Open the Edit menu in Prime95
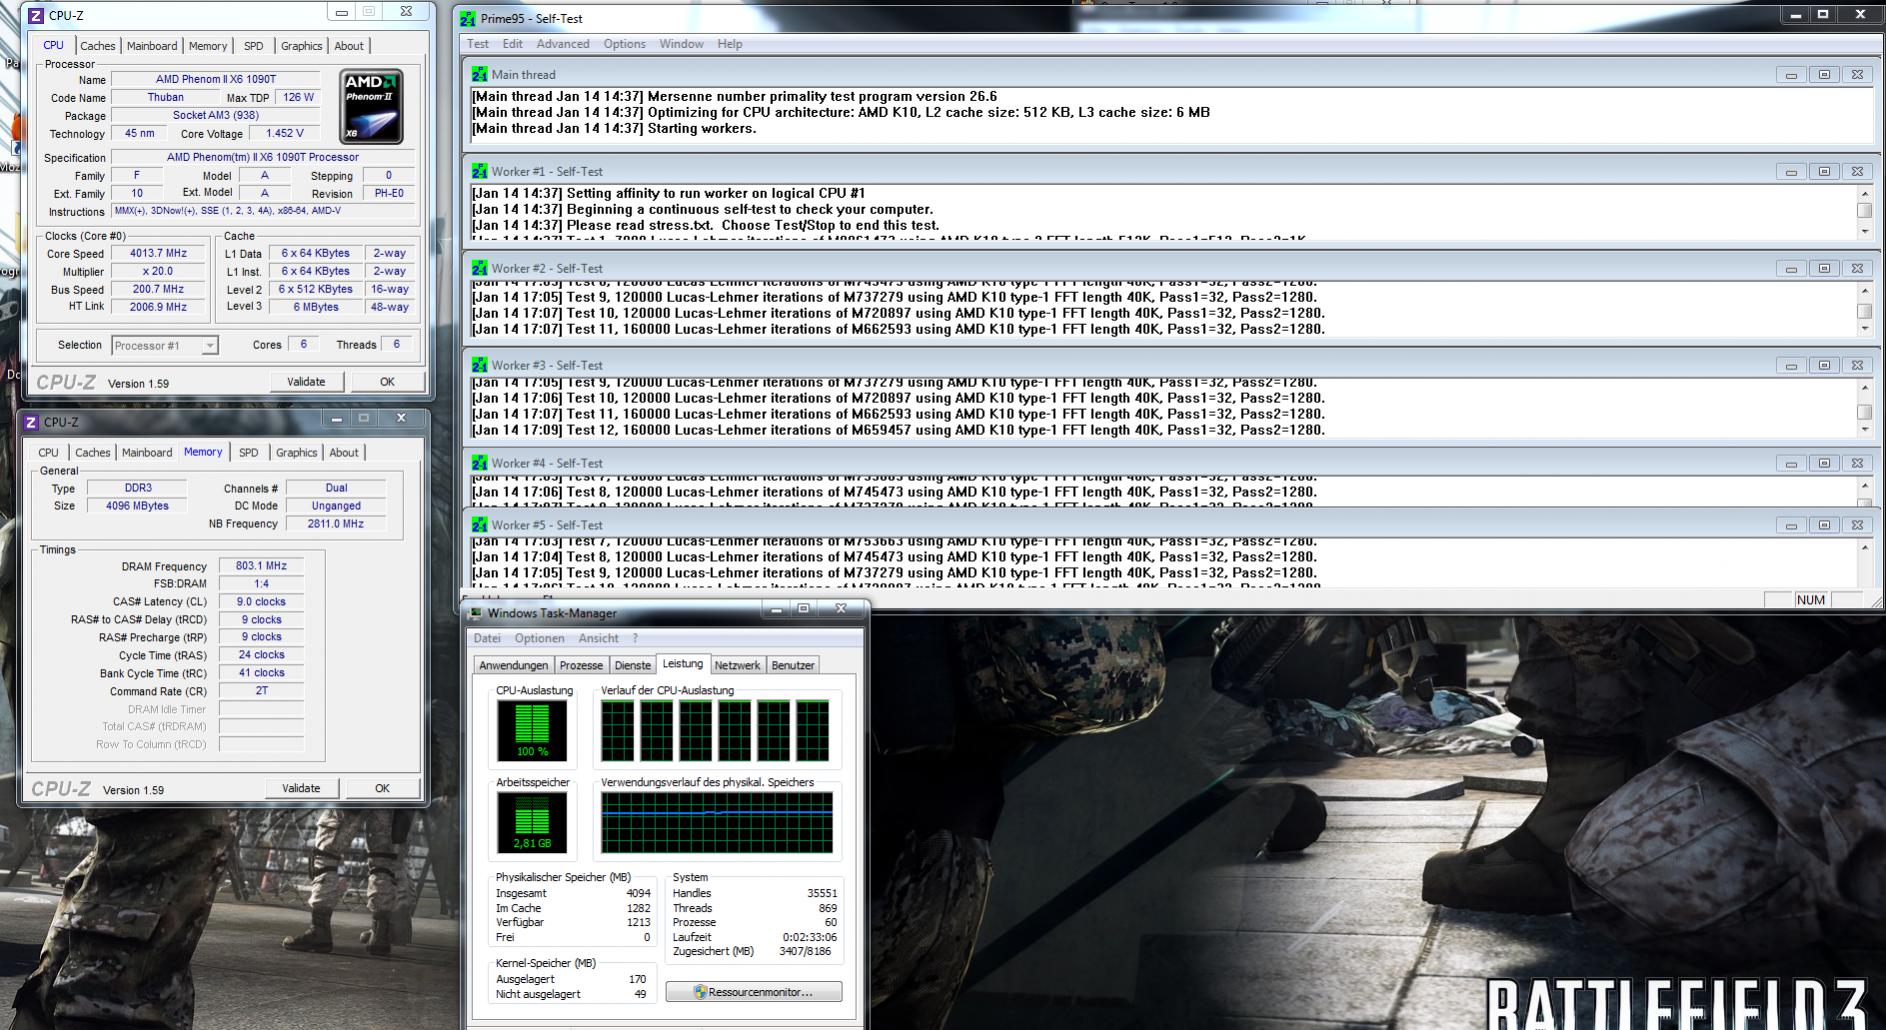This screenshot has height=1030, width=1886. point(513,44)
